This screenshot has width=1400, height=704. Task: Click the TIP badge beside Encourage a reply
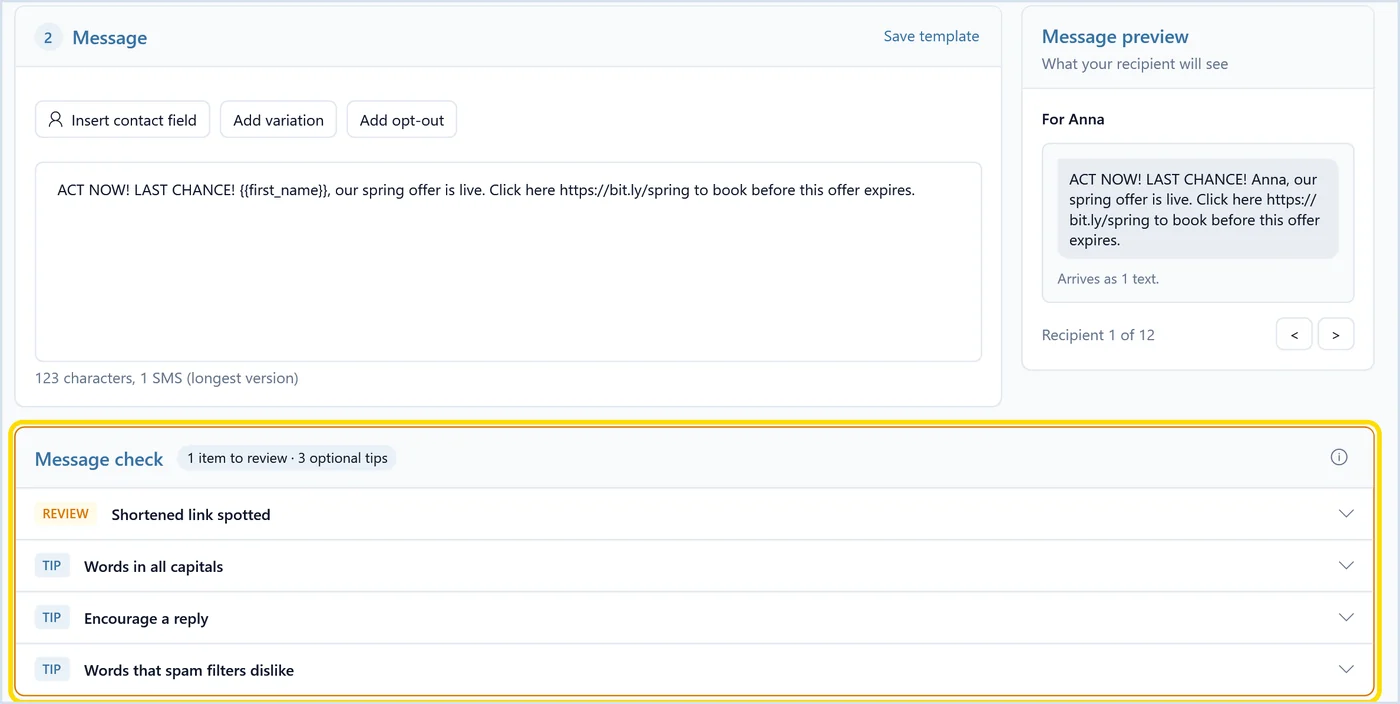[x=52, y=618]
